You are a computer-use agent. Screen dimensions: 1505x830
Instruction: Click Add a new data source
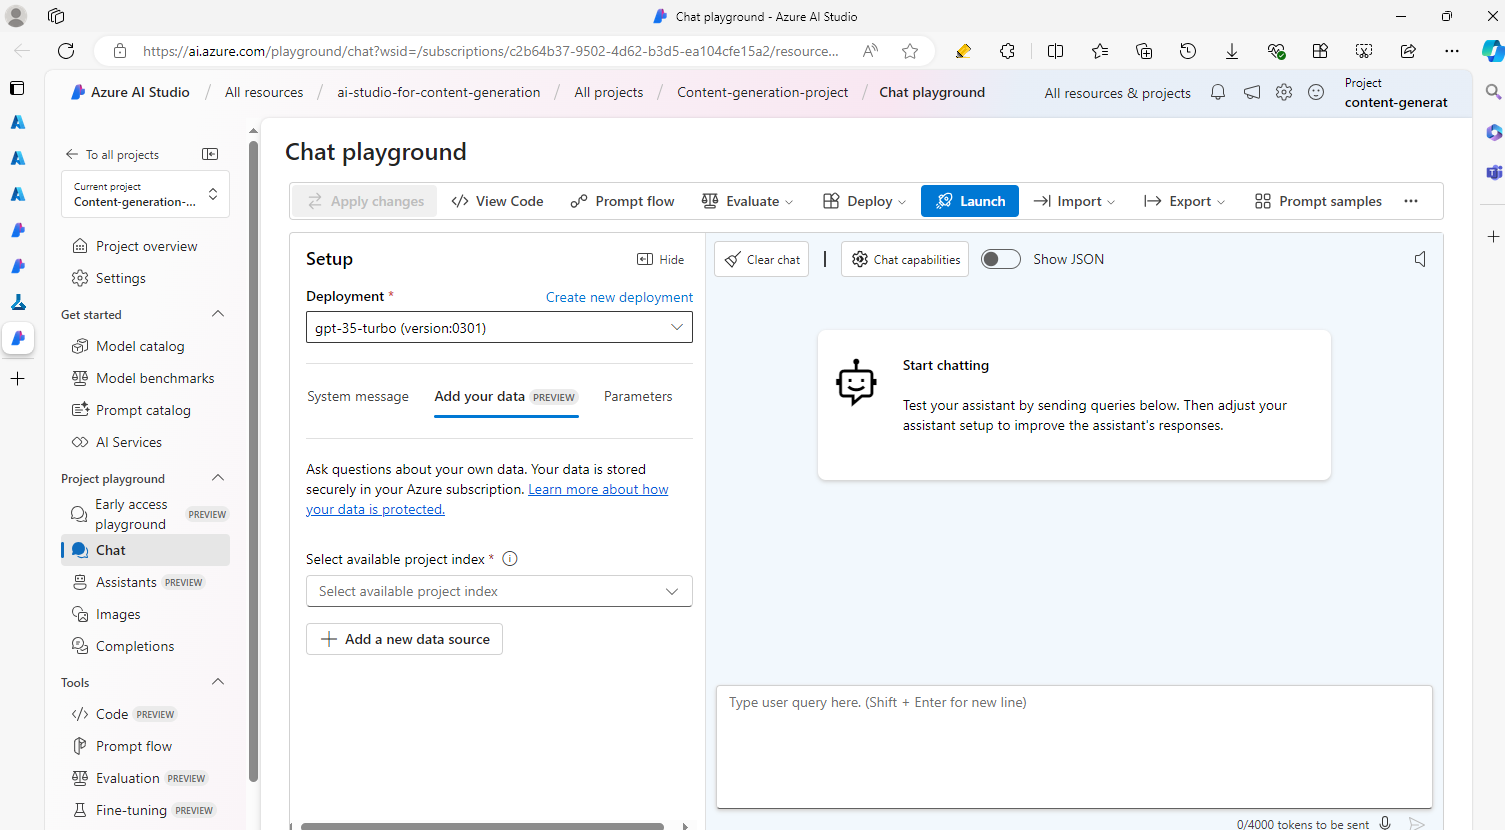(404, 639)
